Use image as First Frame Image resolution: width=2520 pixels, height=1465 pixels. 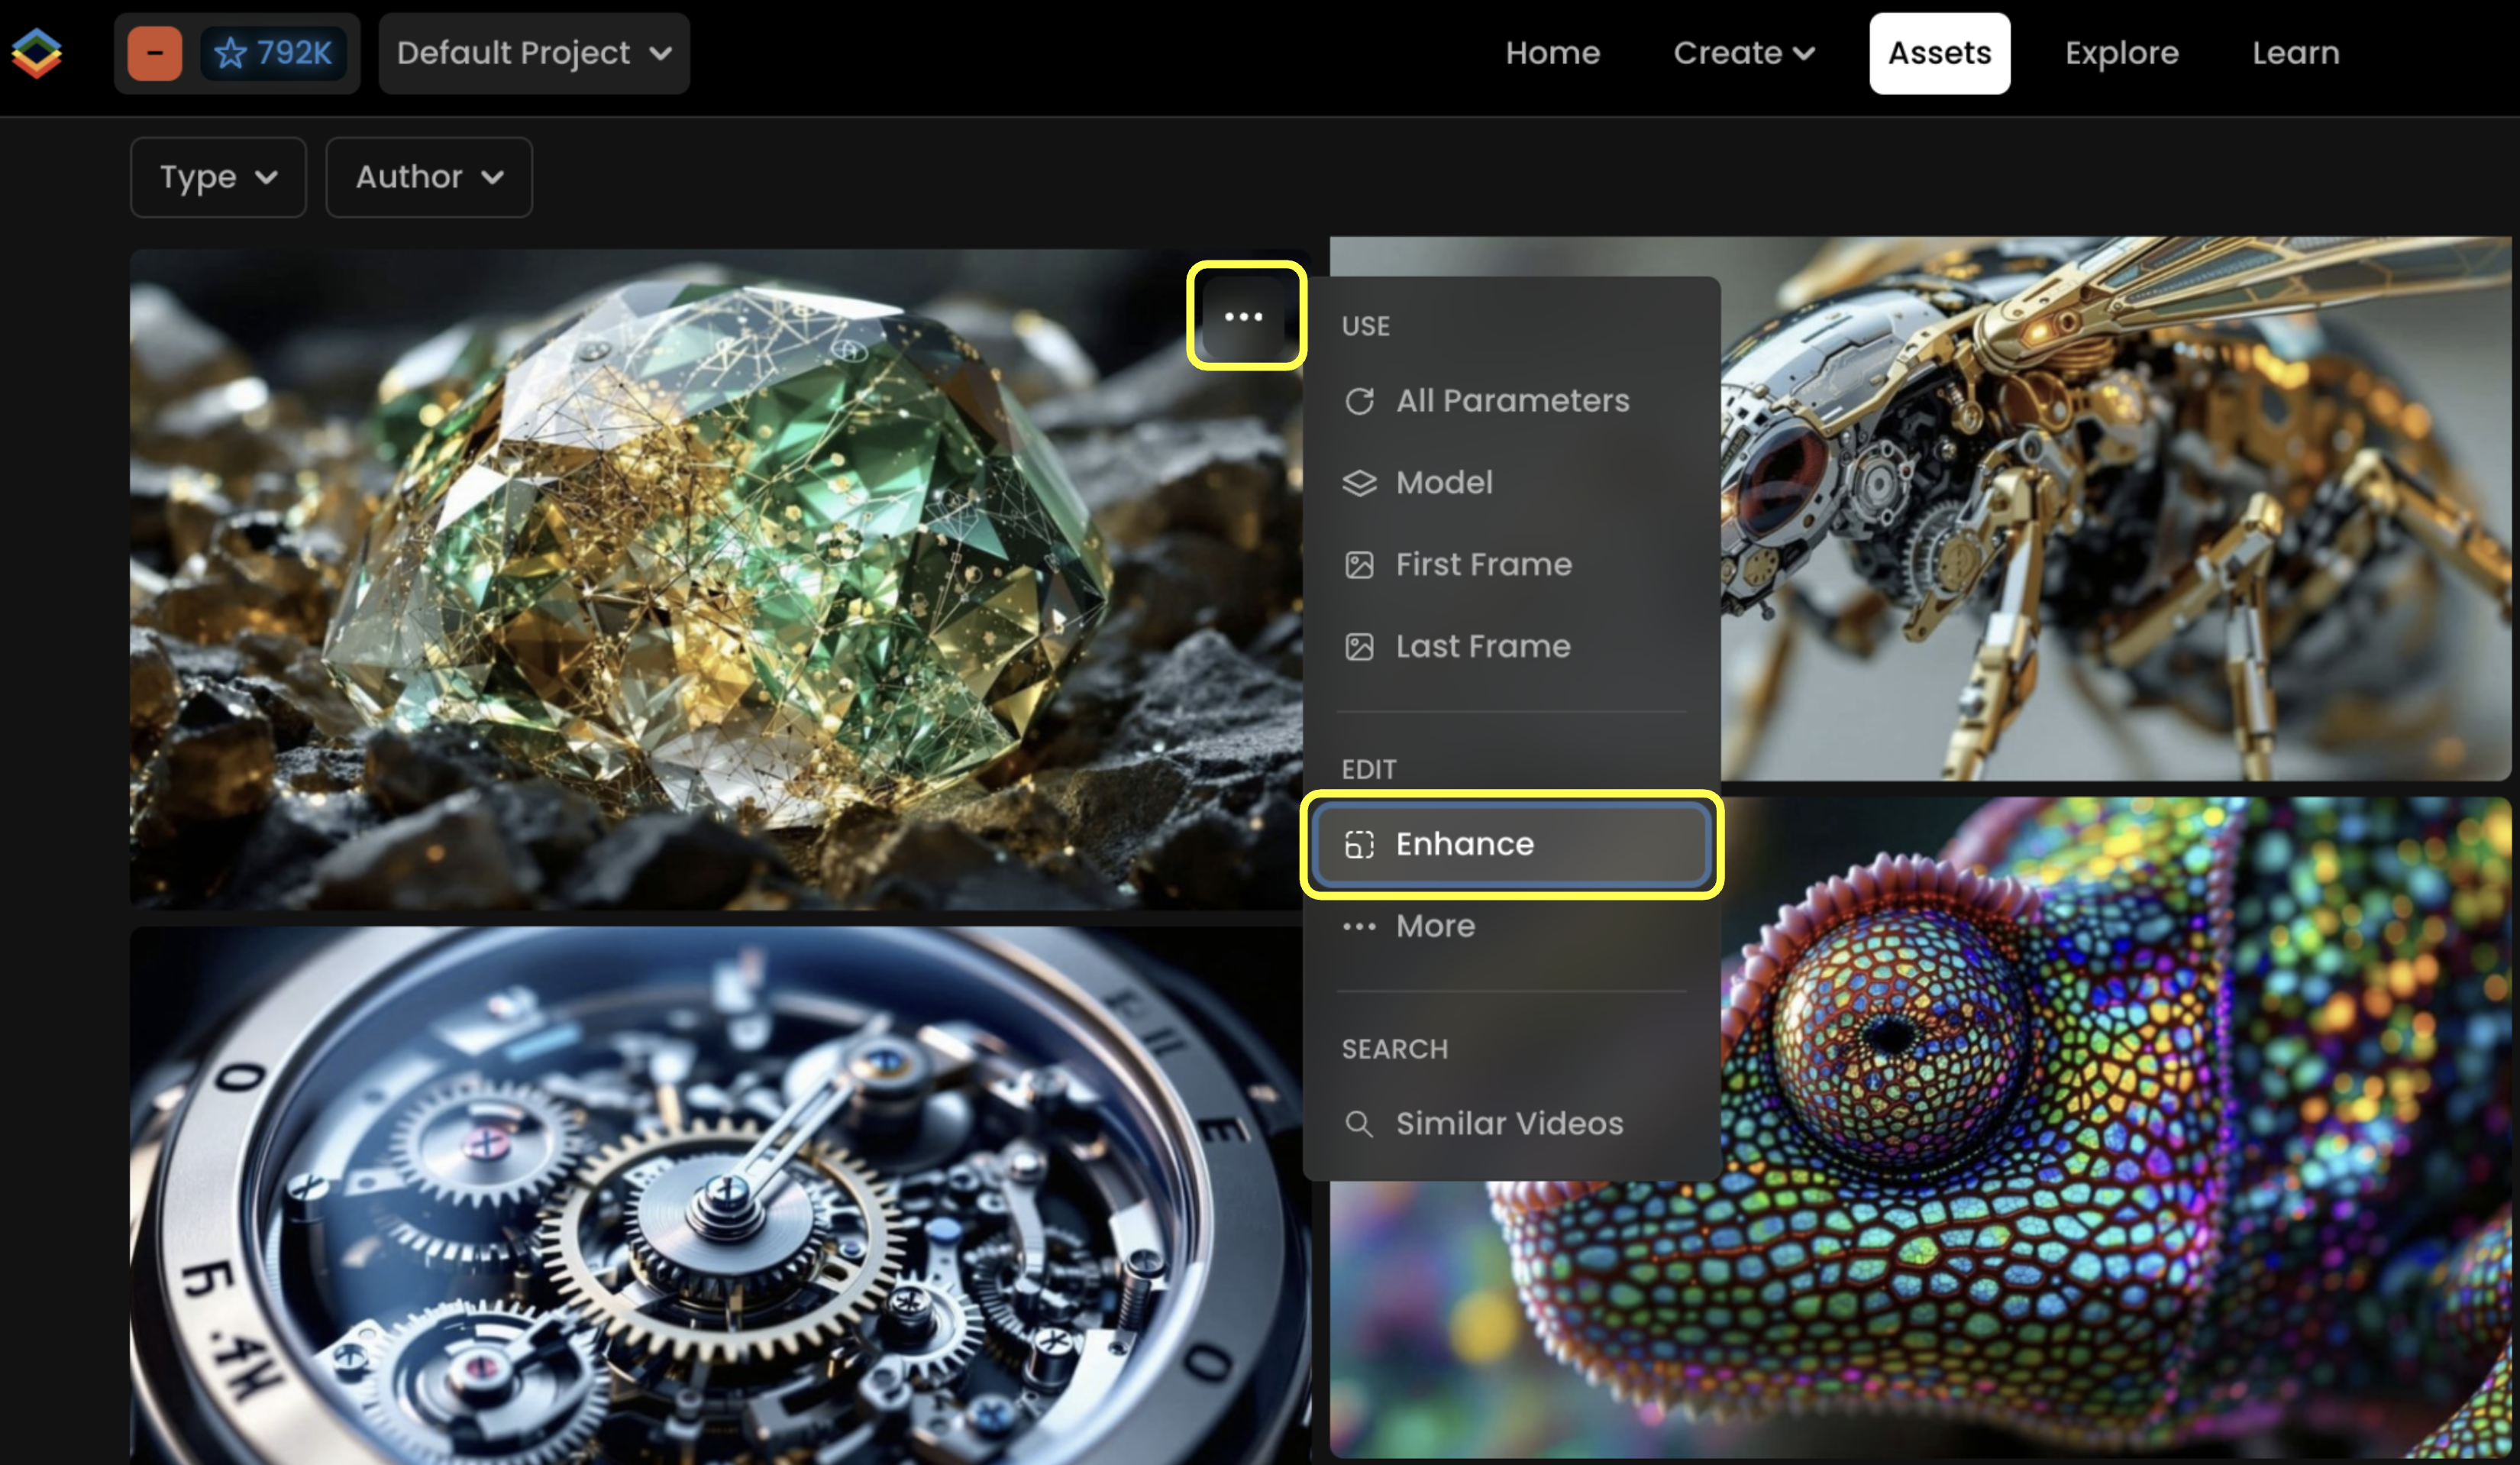[x=1511, y=565]
